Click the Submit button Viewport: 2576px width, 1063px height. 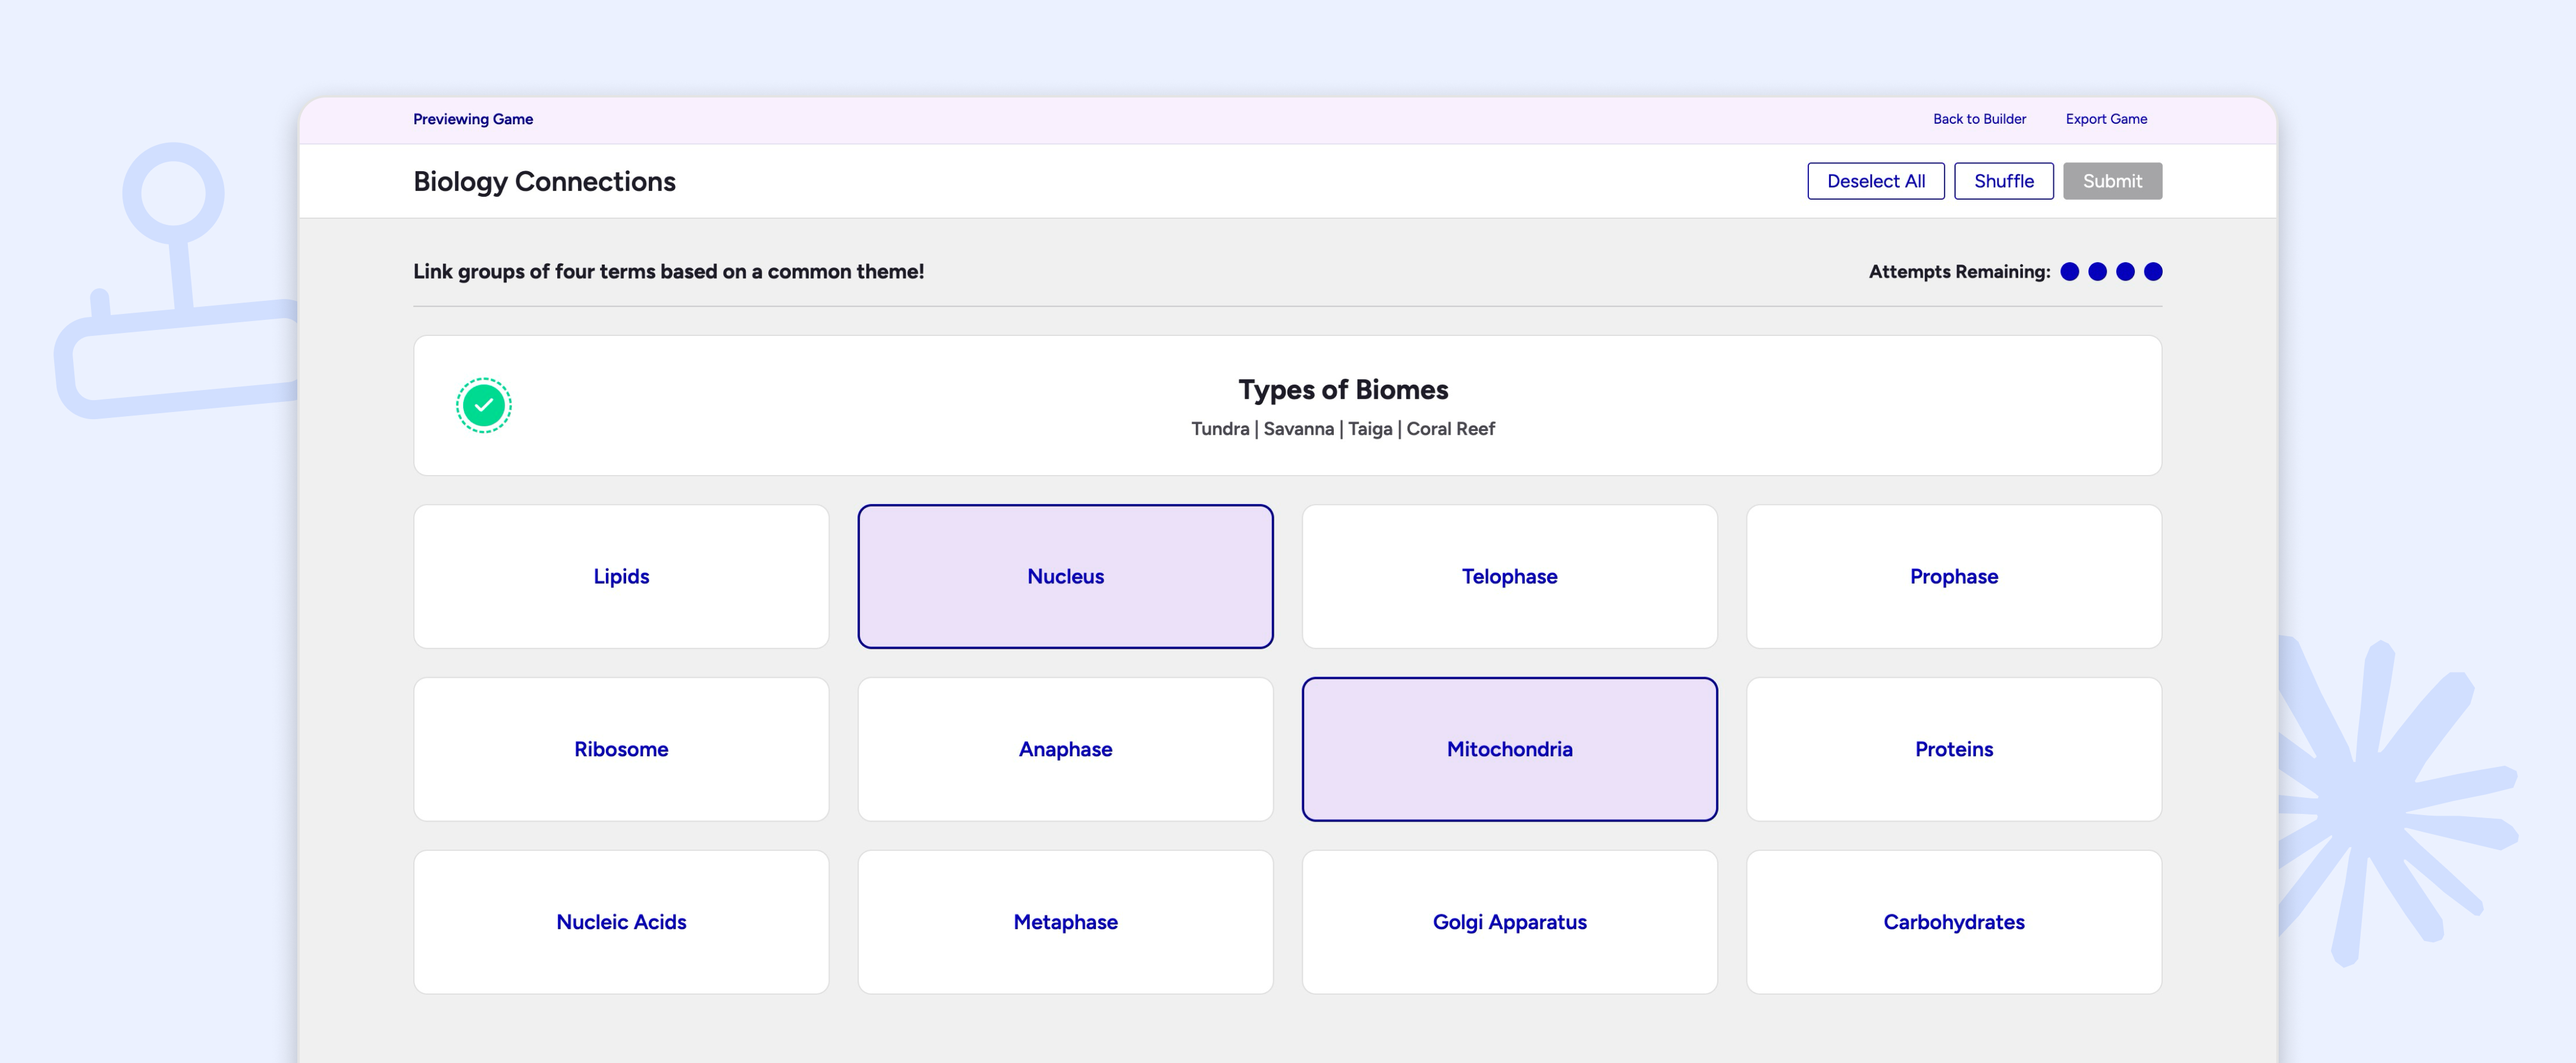coord(2112,181)
